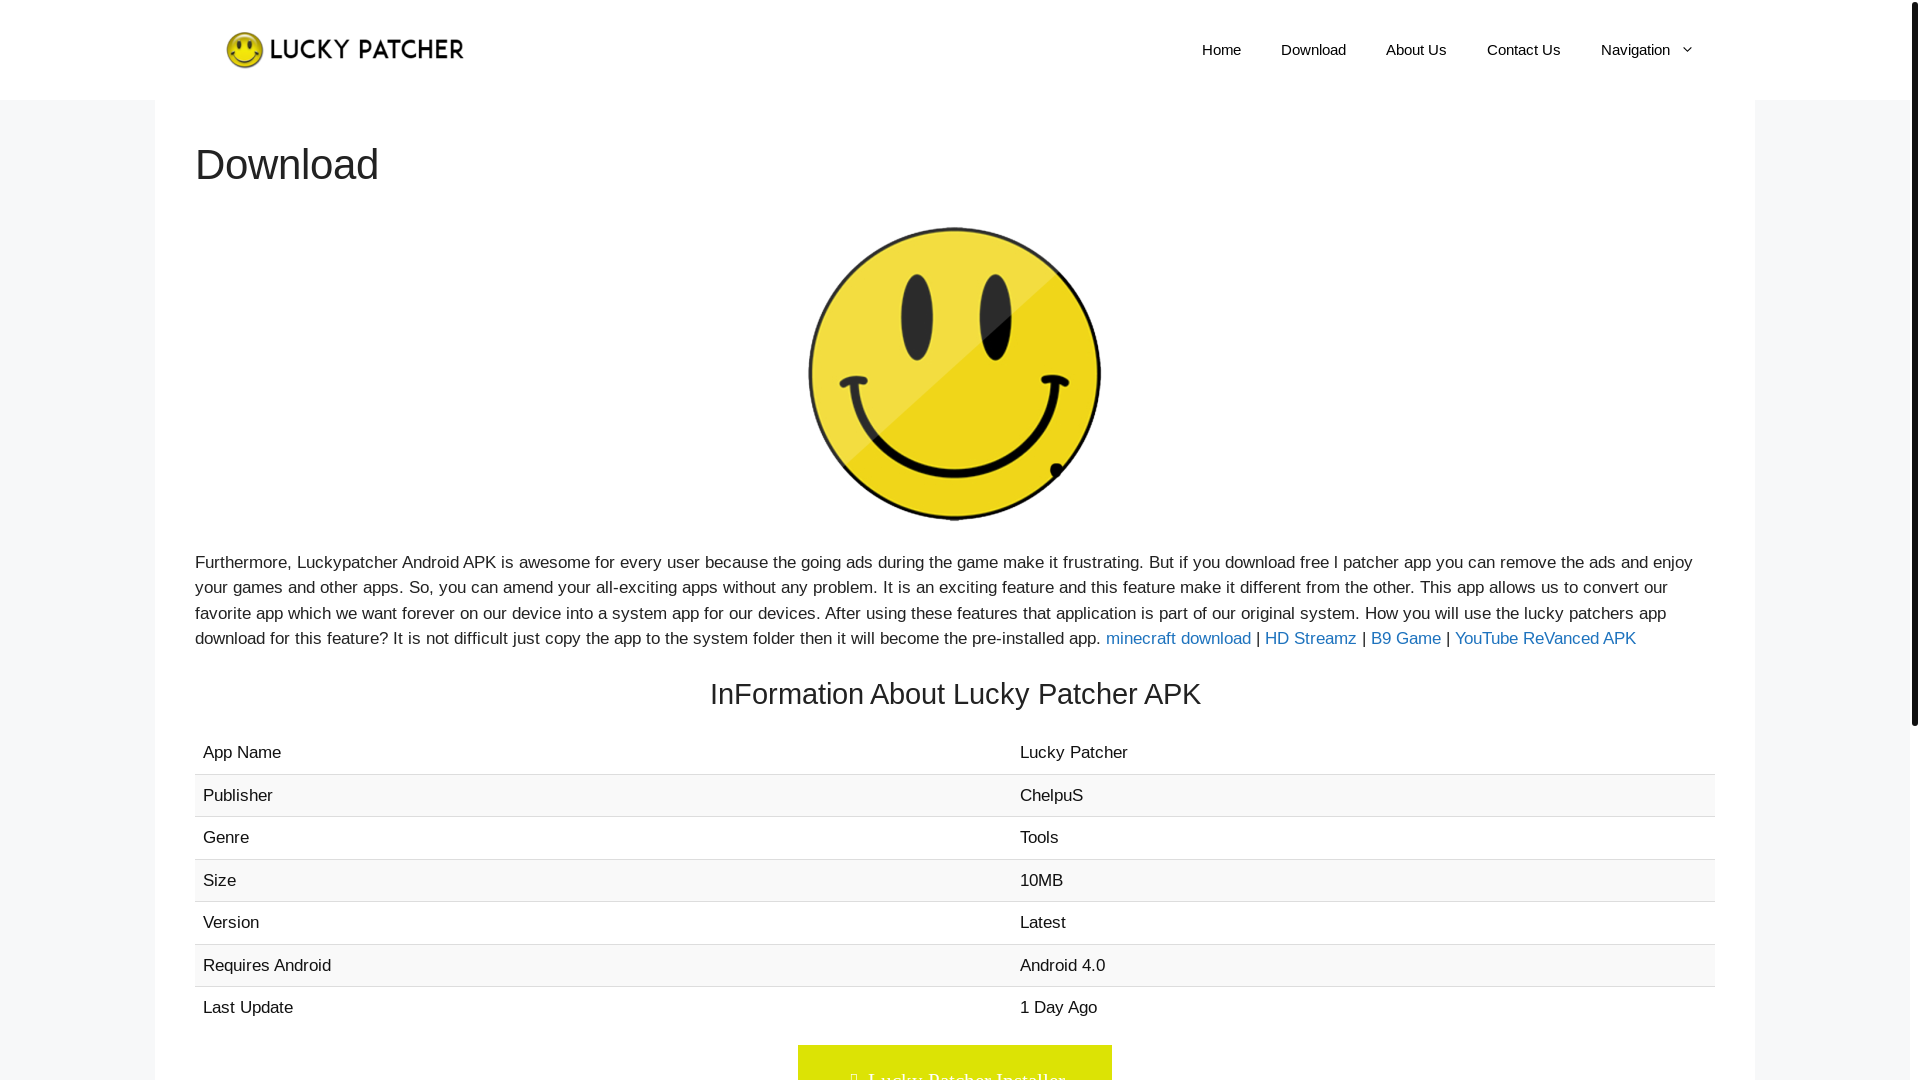Click the 'Version' table cell
1920x1080 pixels.
pos(603,923)
